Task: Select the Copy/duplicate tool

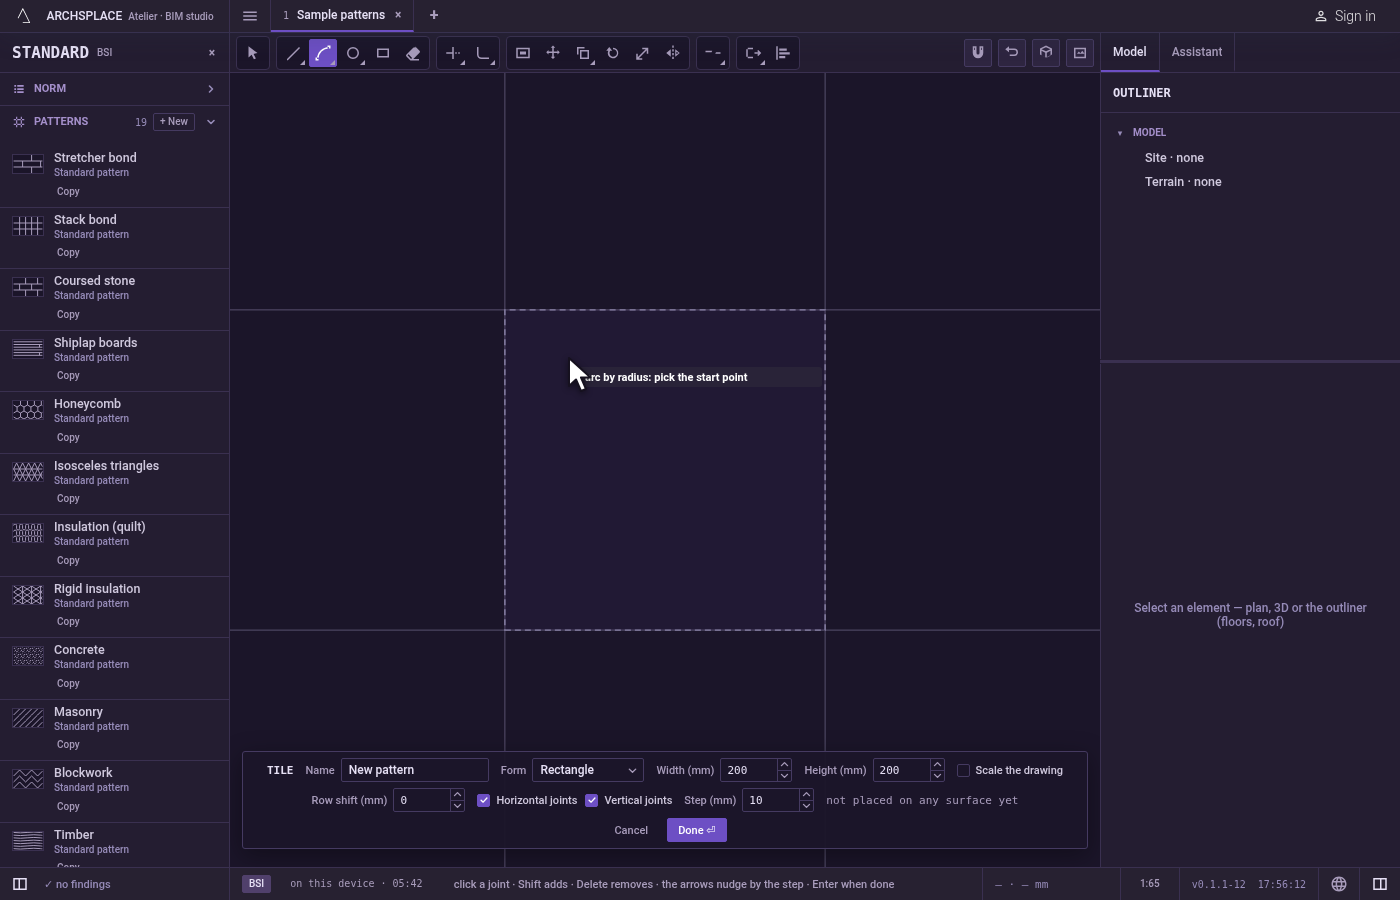Action: (583, 53)
